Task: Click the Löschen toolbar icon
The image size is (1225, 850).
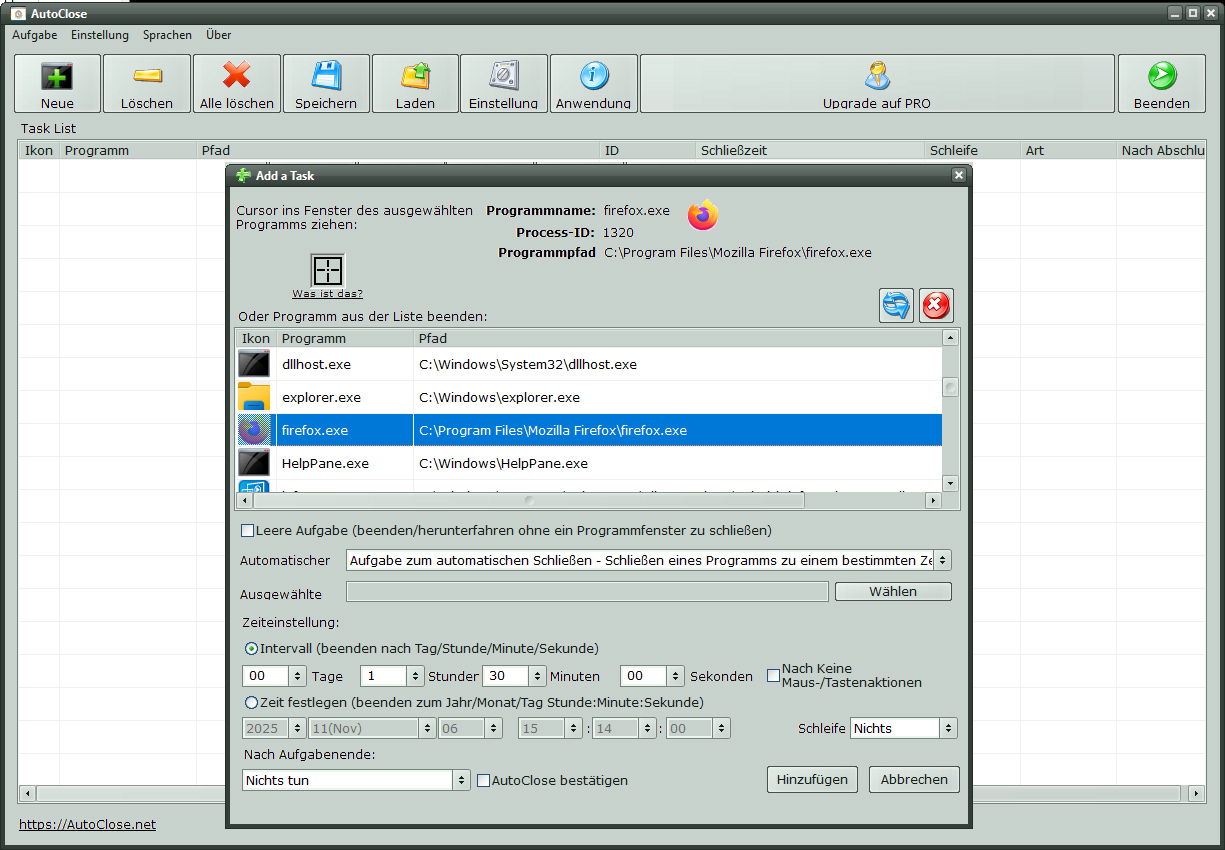Action: pos(147,76)
